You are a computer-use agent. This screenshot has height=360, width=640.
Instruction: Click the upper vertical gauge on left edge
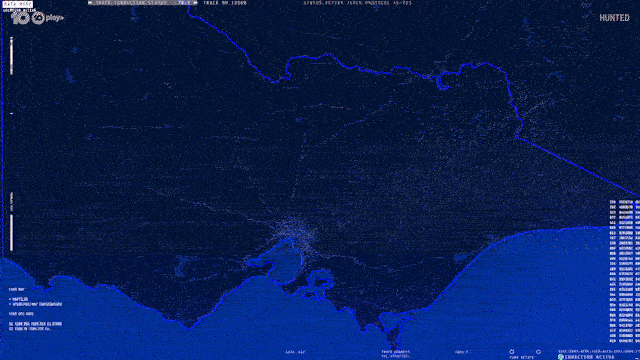(11, 55)
